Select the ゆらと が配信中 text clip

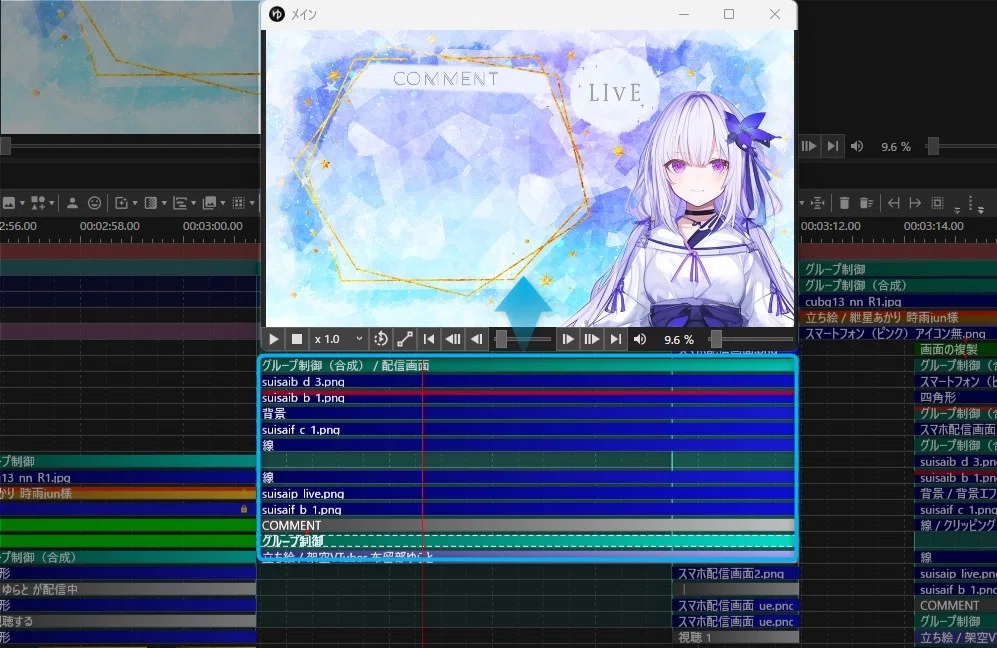click(x=128, y=589)
